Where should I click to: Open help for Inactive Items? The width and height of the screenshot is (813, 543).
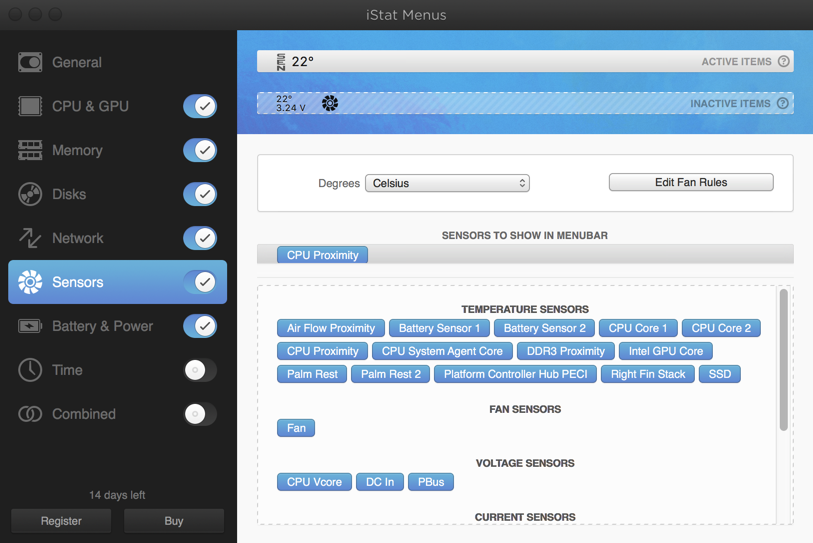783,103
